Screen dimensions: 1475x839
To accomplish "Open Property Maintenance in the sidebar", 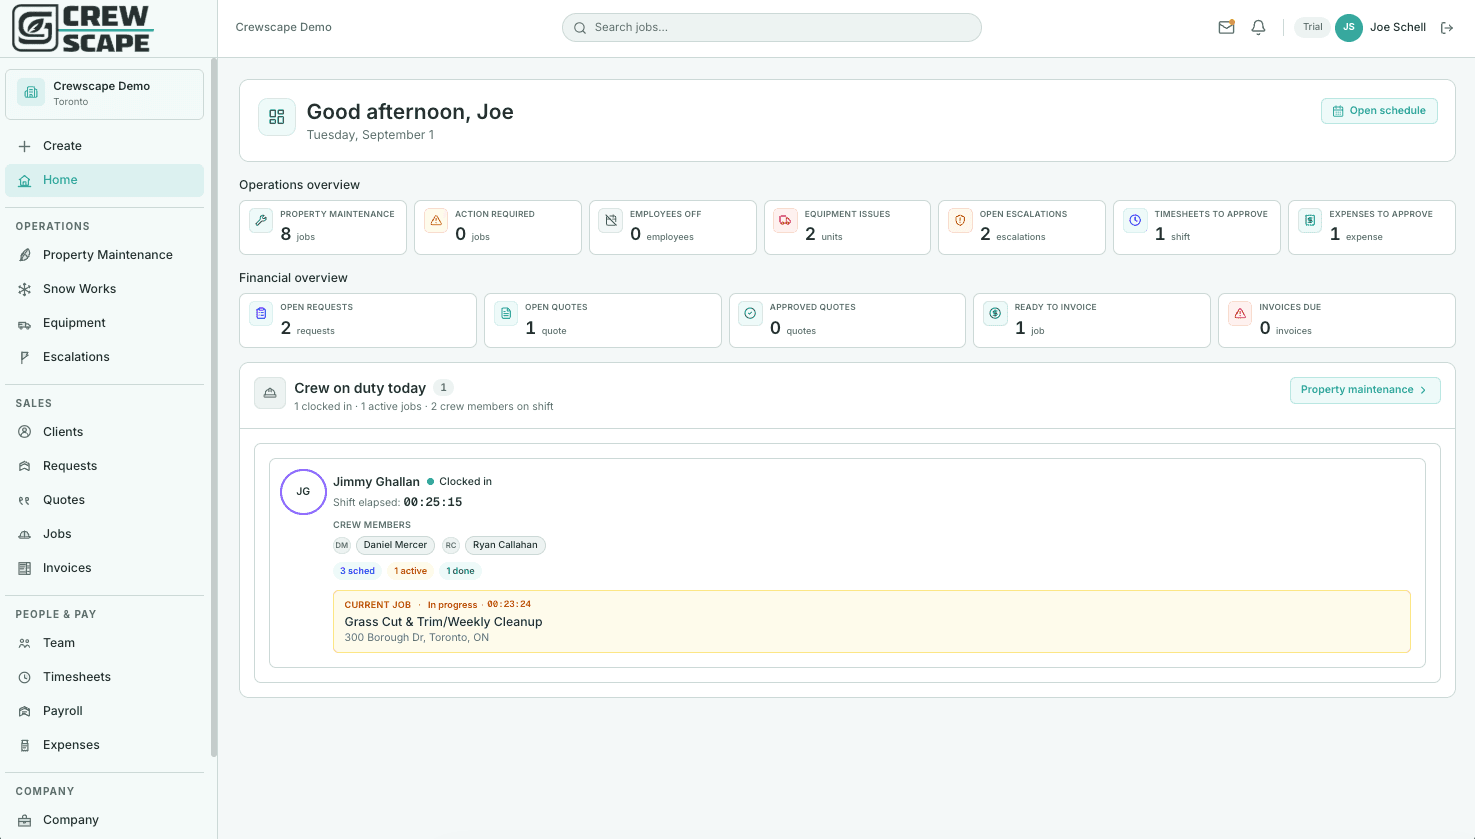I will 105,255.
